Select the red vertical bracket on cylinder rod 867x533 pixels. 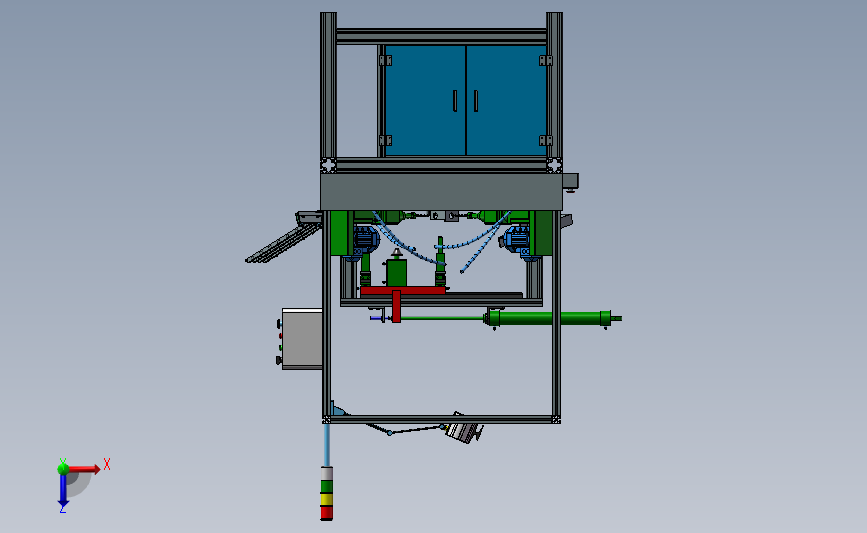(396, 306)
